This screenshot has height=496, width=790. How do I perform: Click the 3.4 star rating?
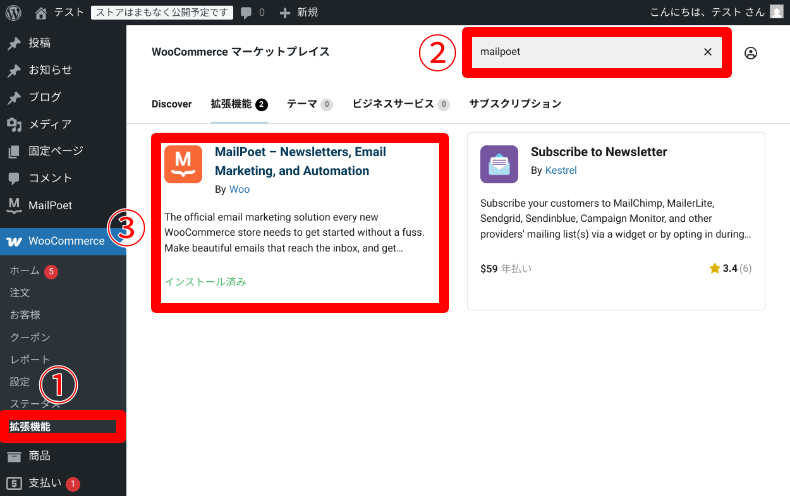click(x=731, y=268)
